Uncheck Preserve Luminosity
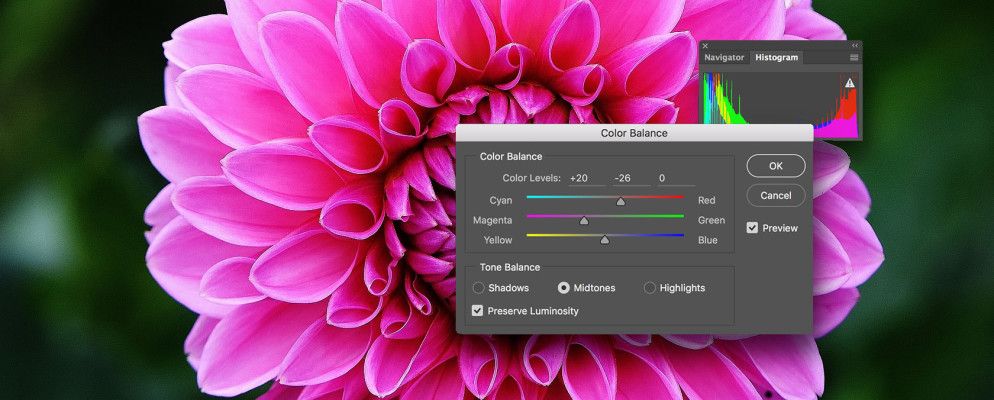Viewport: 994px width, 400px height. pos(477,311)
